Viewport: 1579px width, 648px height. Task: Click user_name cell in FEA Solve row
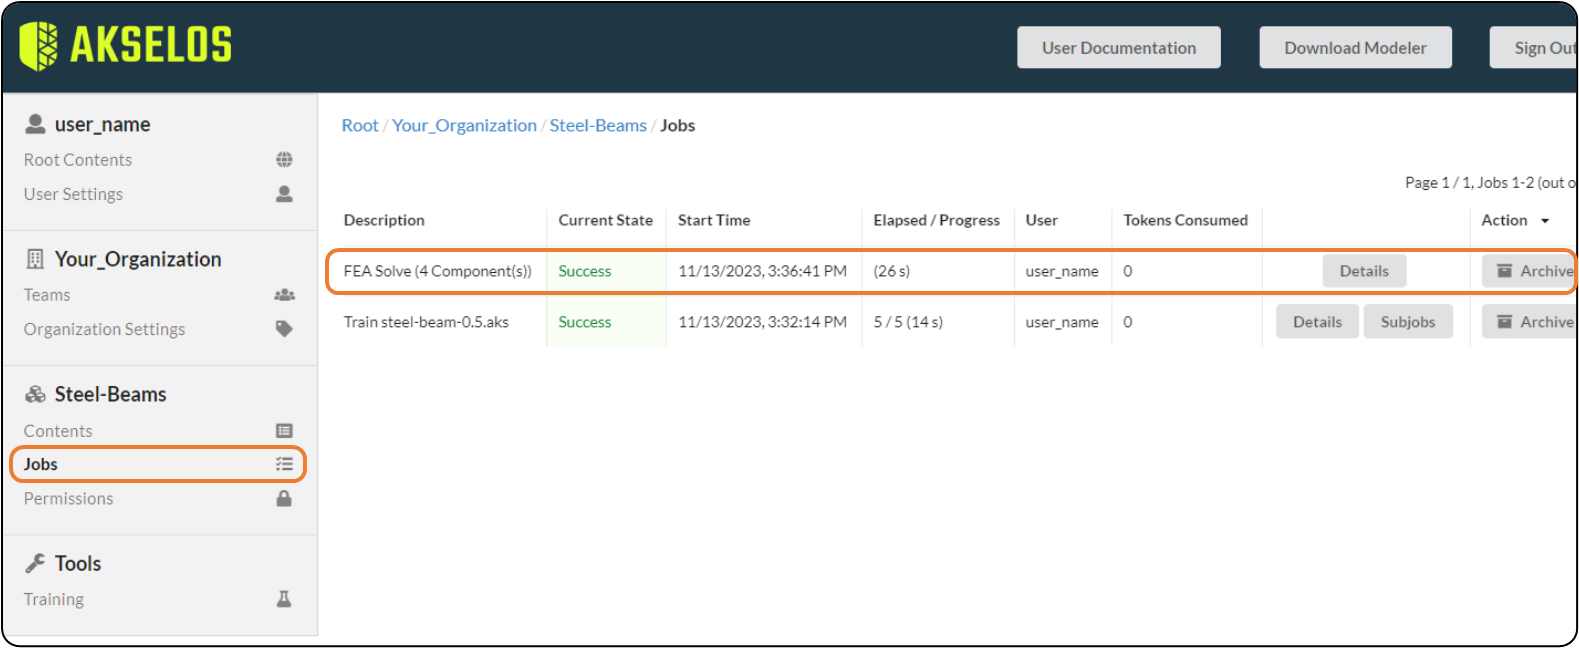coord(1062,271)
